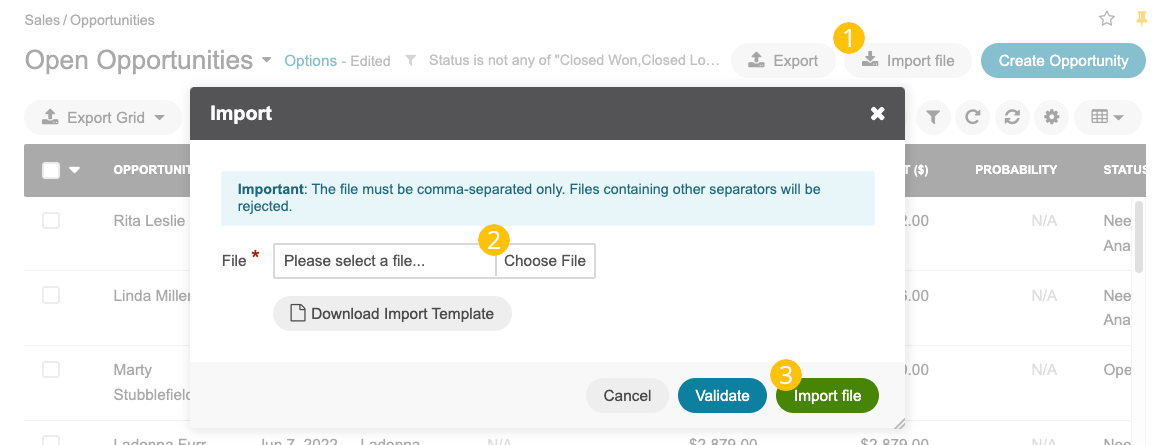Click the filter icon beside Status condition
1171x445 pixels.
pyautogui.click(x=410, y=60)
